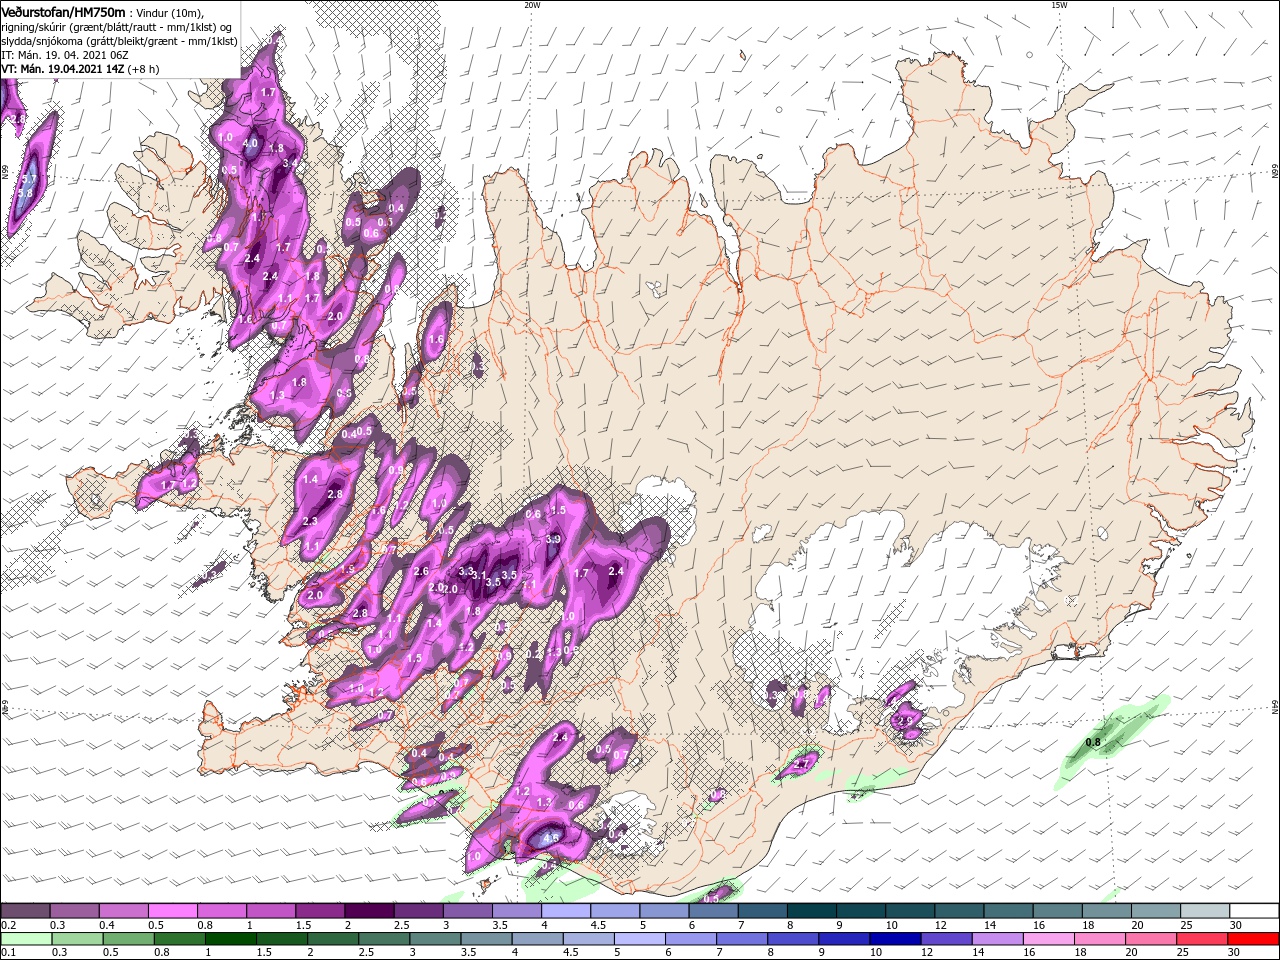Select the bright pink swatch between 0.5 and 0.8 in snow legend
The image size is (1280, 960).
point(172,911)
